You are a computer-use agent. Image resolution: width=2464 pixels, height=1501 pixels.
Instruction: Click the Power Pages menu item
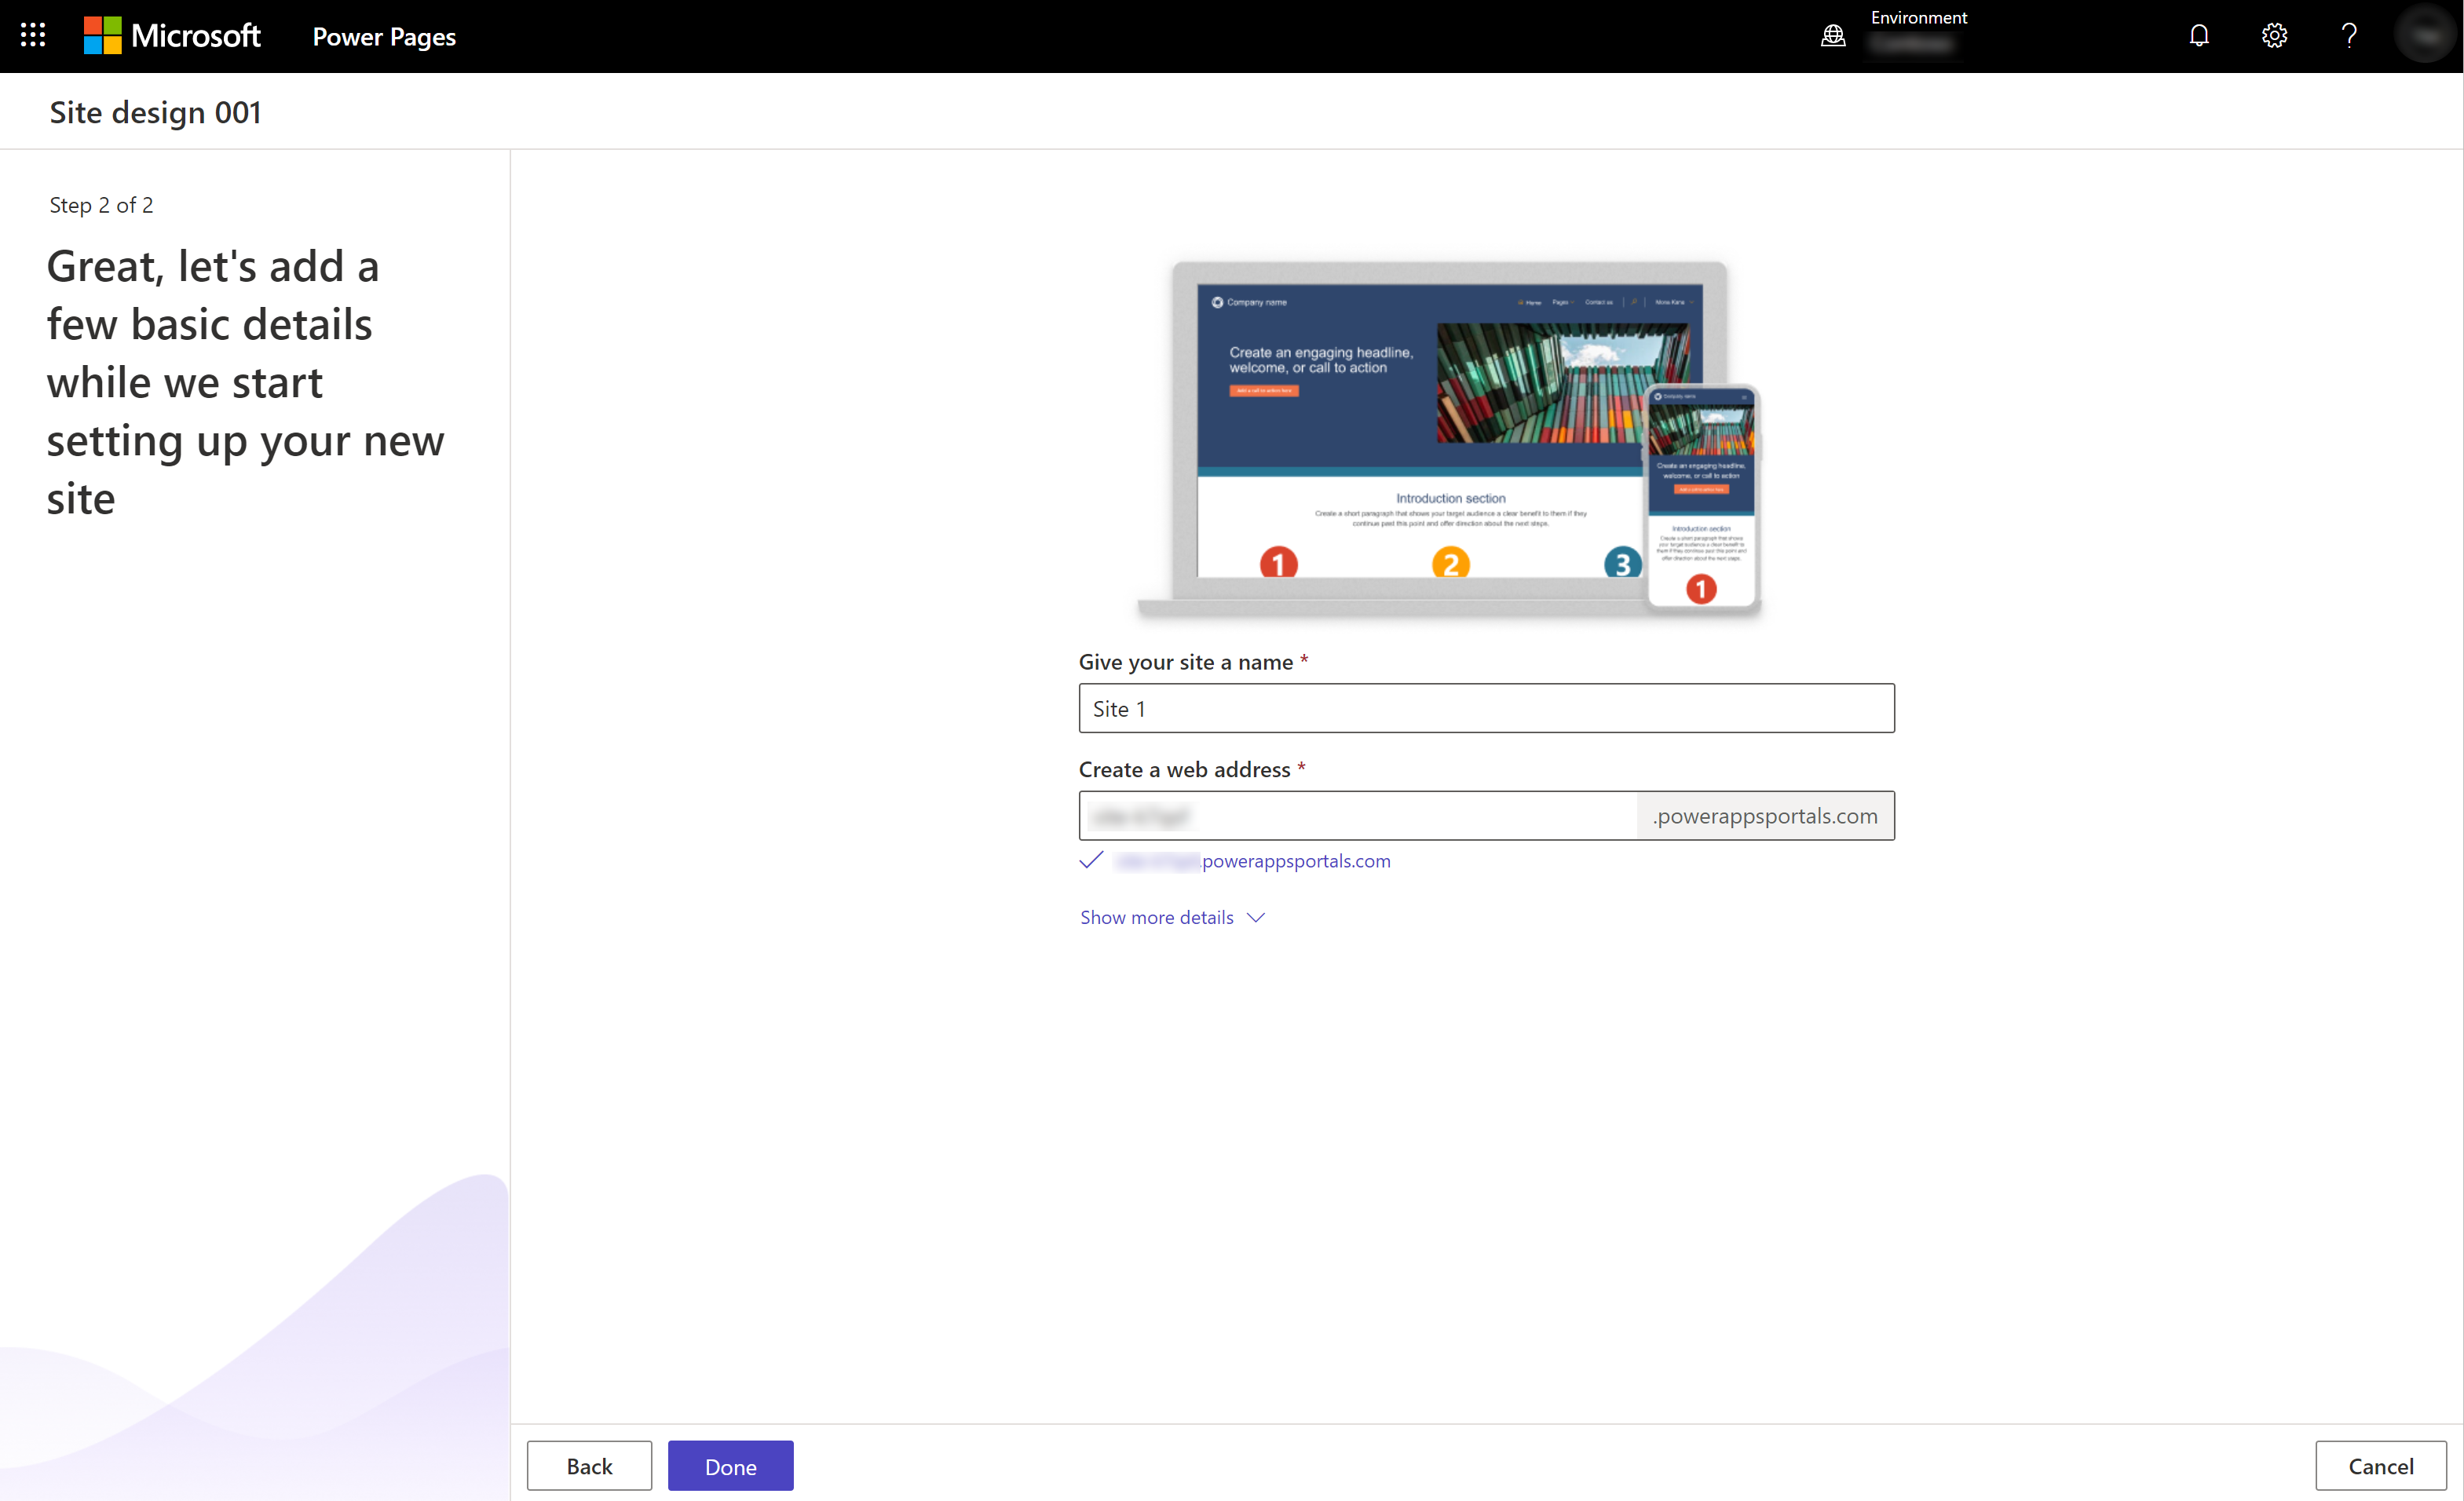point(384,35)
